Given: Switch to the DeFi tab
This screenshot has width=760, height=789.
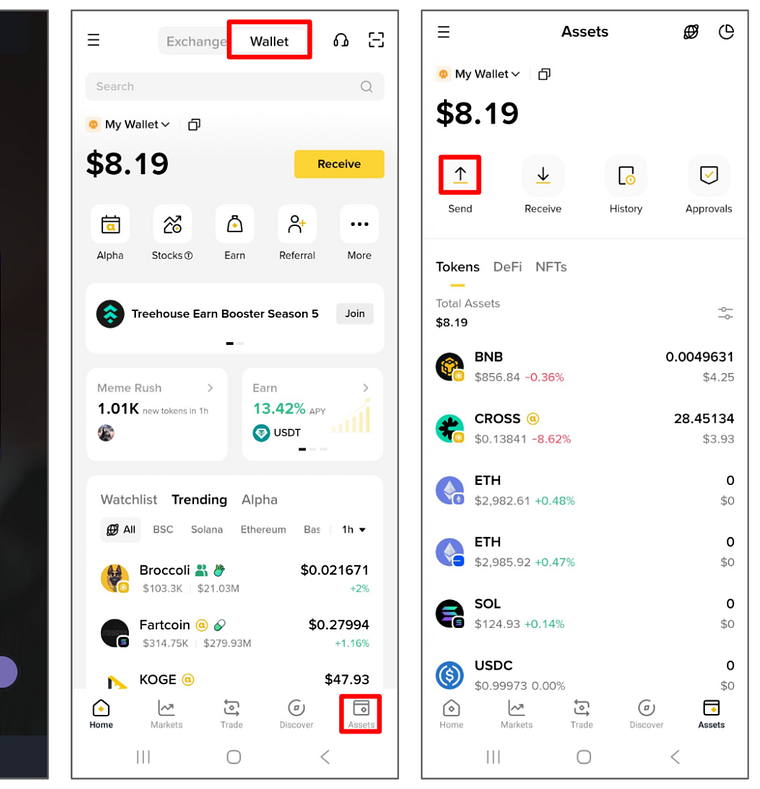Looking at the screenshot, I should tap(507, 267).
